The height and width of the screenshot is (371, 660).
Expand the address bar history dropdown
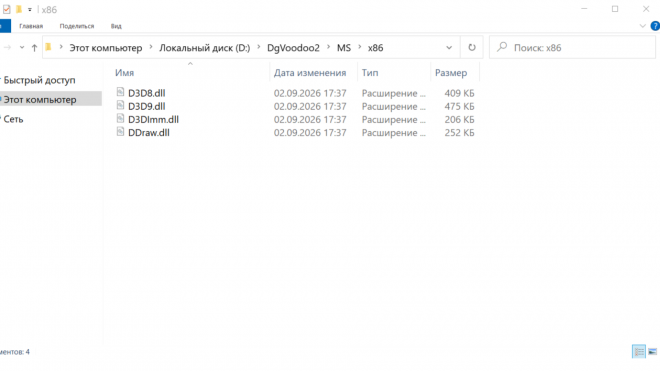449,48
